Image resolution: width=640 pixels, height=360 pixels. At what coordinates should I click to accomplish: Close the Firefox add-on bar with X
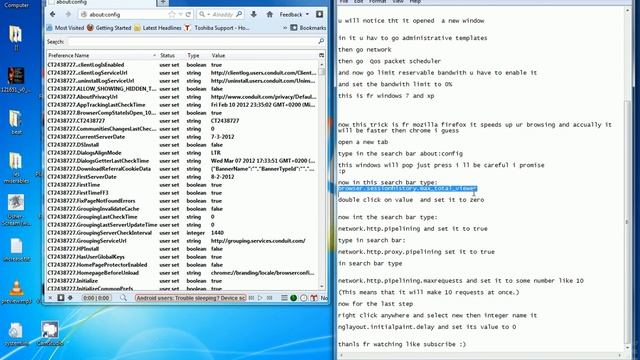pos(50,298)
